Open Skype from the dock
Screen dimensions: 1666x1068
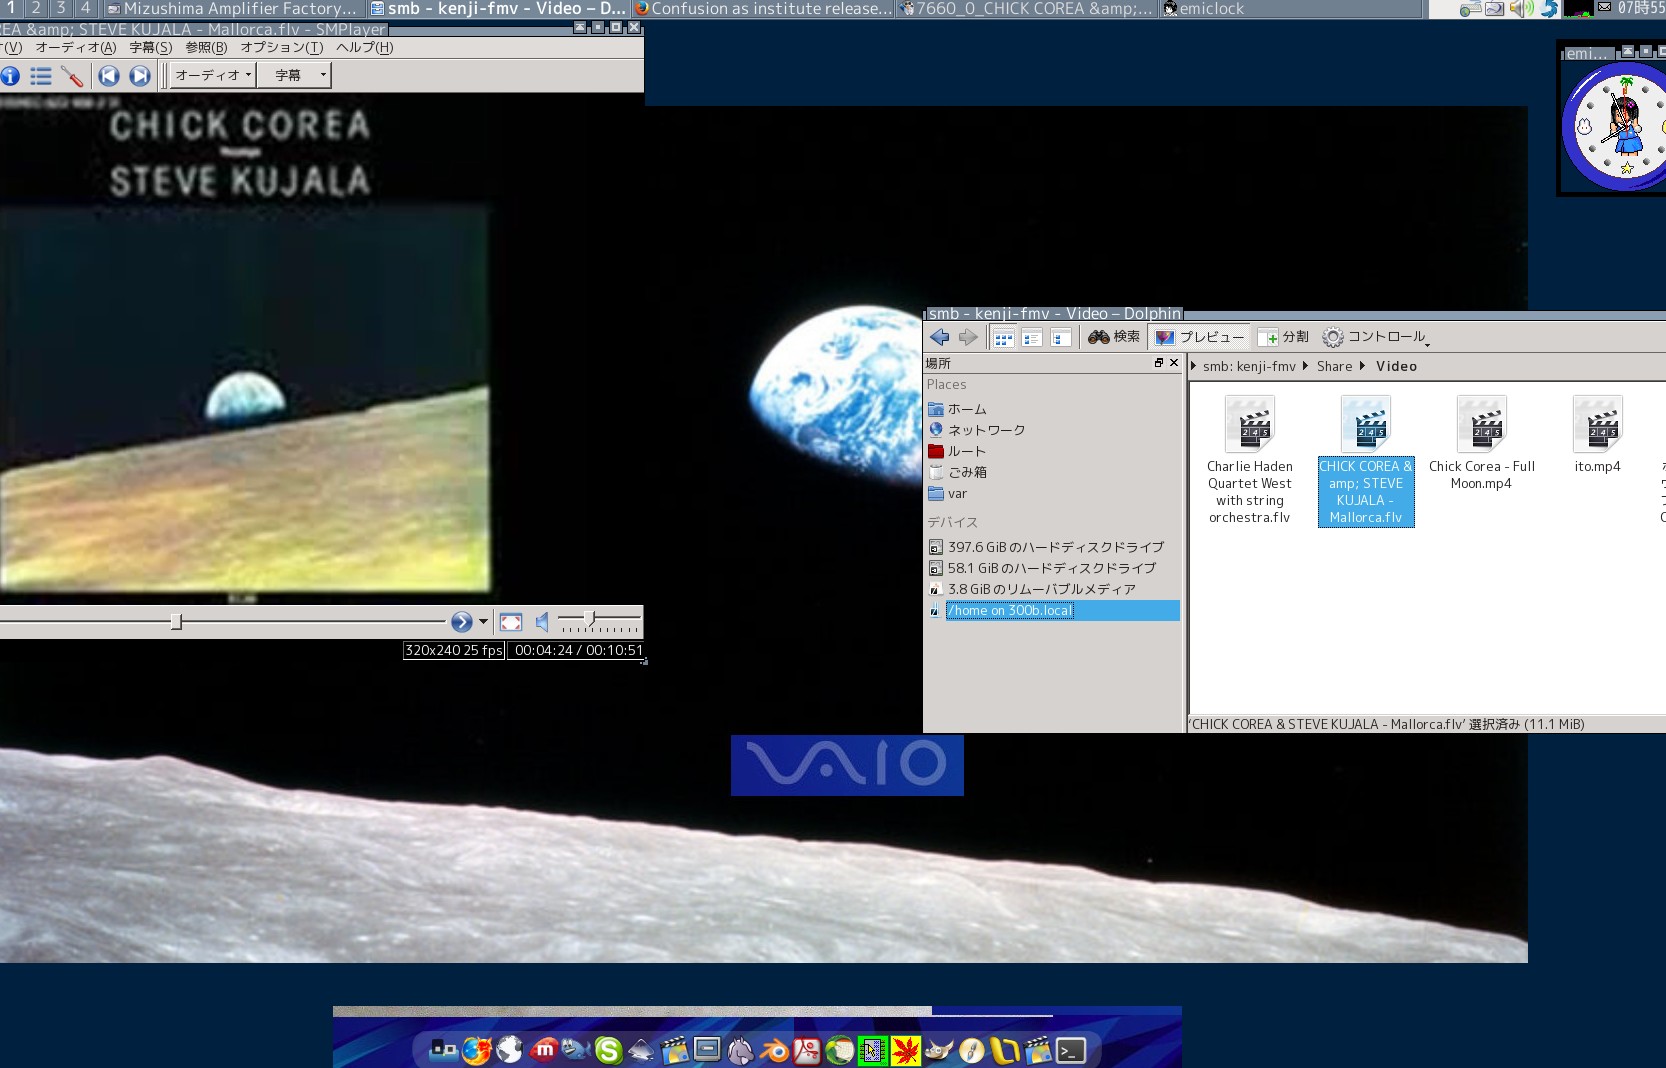click(608, 1050)
